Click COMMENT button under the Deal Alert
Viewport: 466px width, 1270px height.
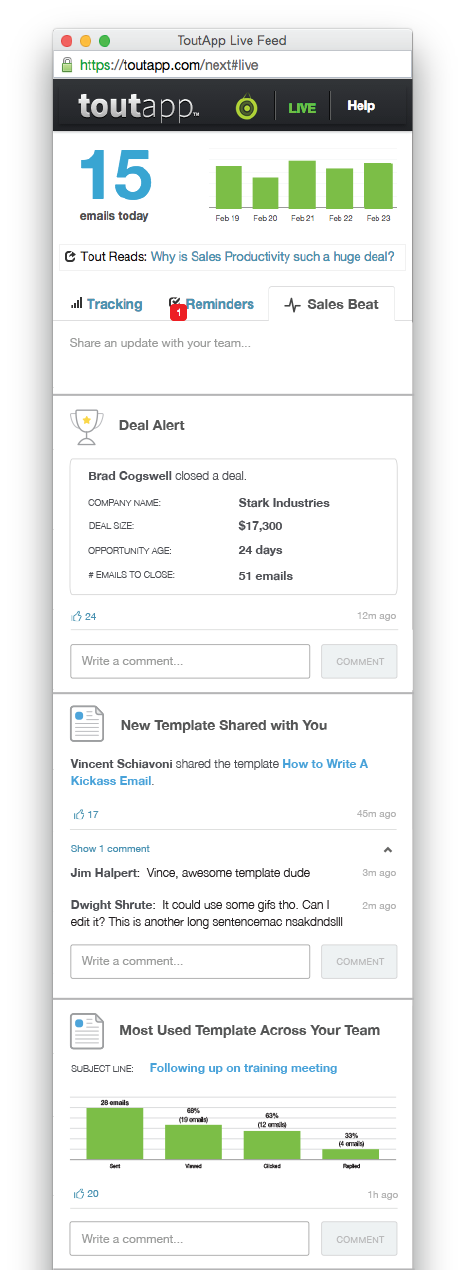click(x=359, y=661)
